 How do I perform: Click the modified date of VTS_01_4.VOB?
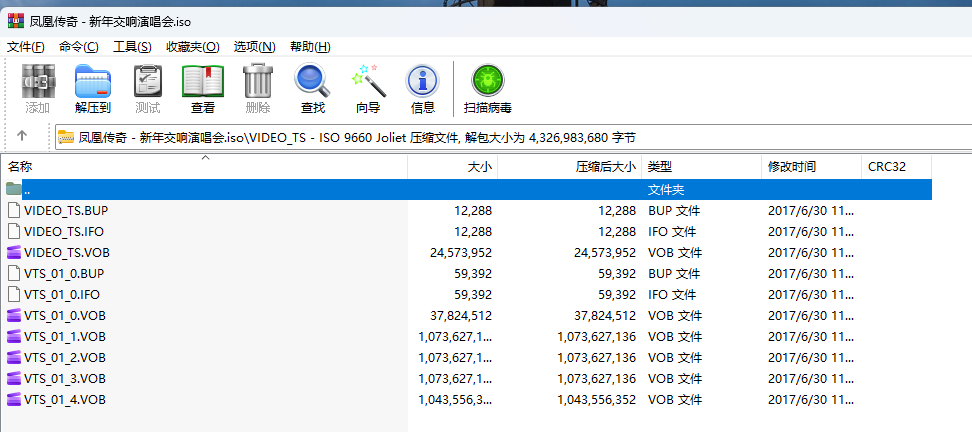[x=811, y=400]
